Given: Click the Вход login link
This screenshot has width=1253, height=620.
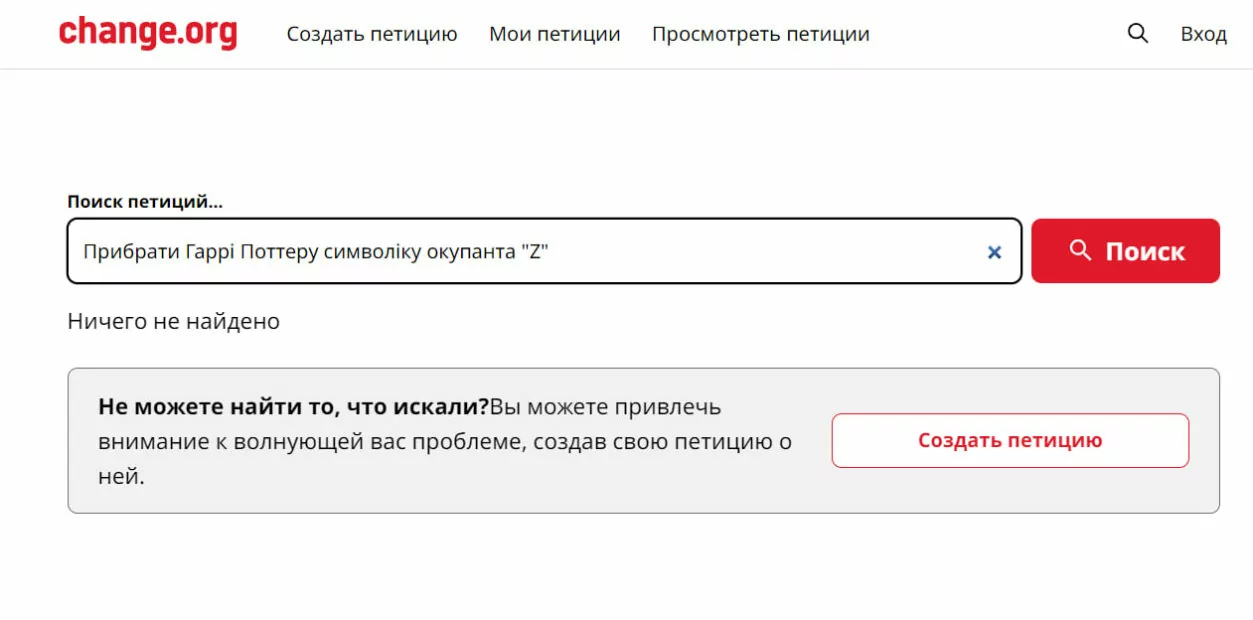Looking at the screenshot, I should click(1203, 34).
